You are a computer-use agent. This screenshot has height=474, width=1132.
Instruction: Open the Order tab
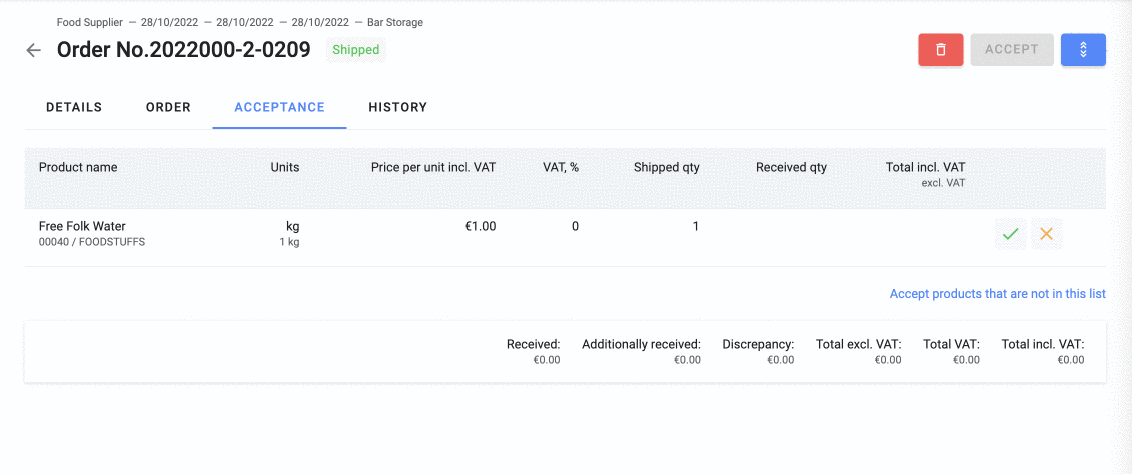tap(168, 107)
